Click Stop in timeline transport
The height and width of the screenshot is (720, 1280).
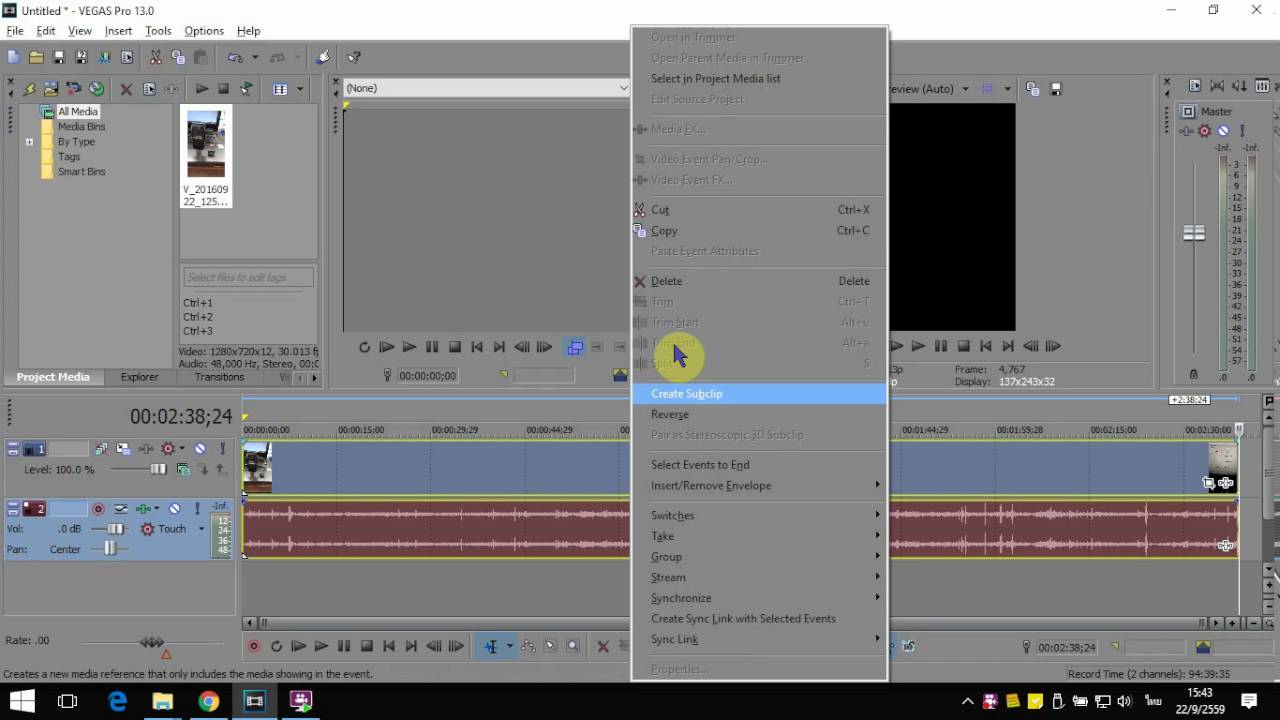[x=367, y=647]
